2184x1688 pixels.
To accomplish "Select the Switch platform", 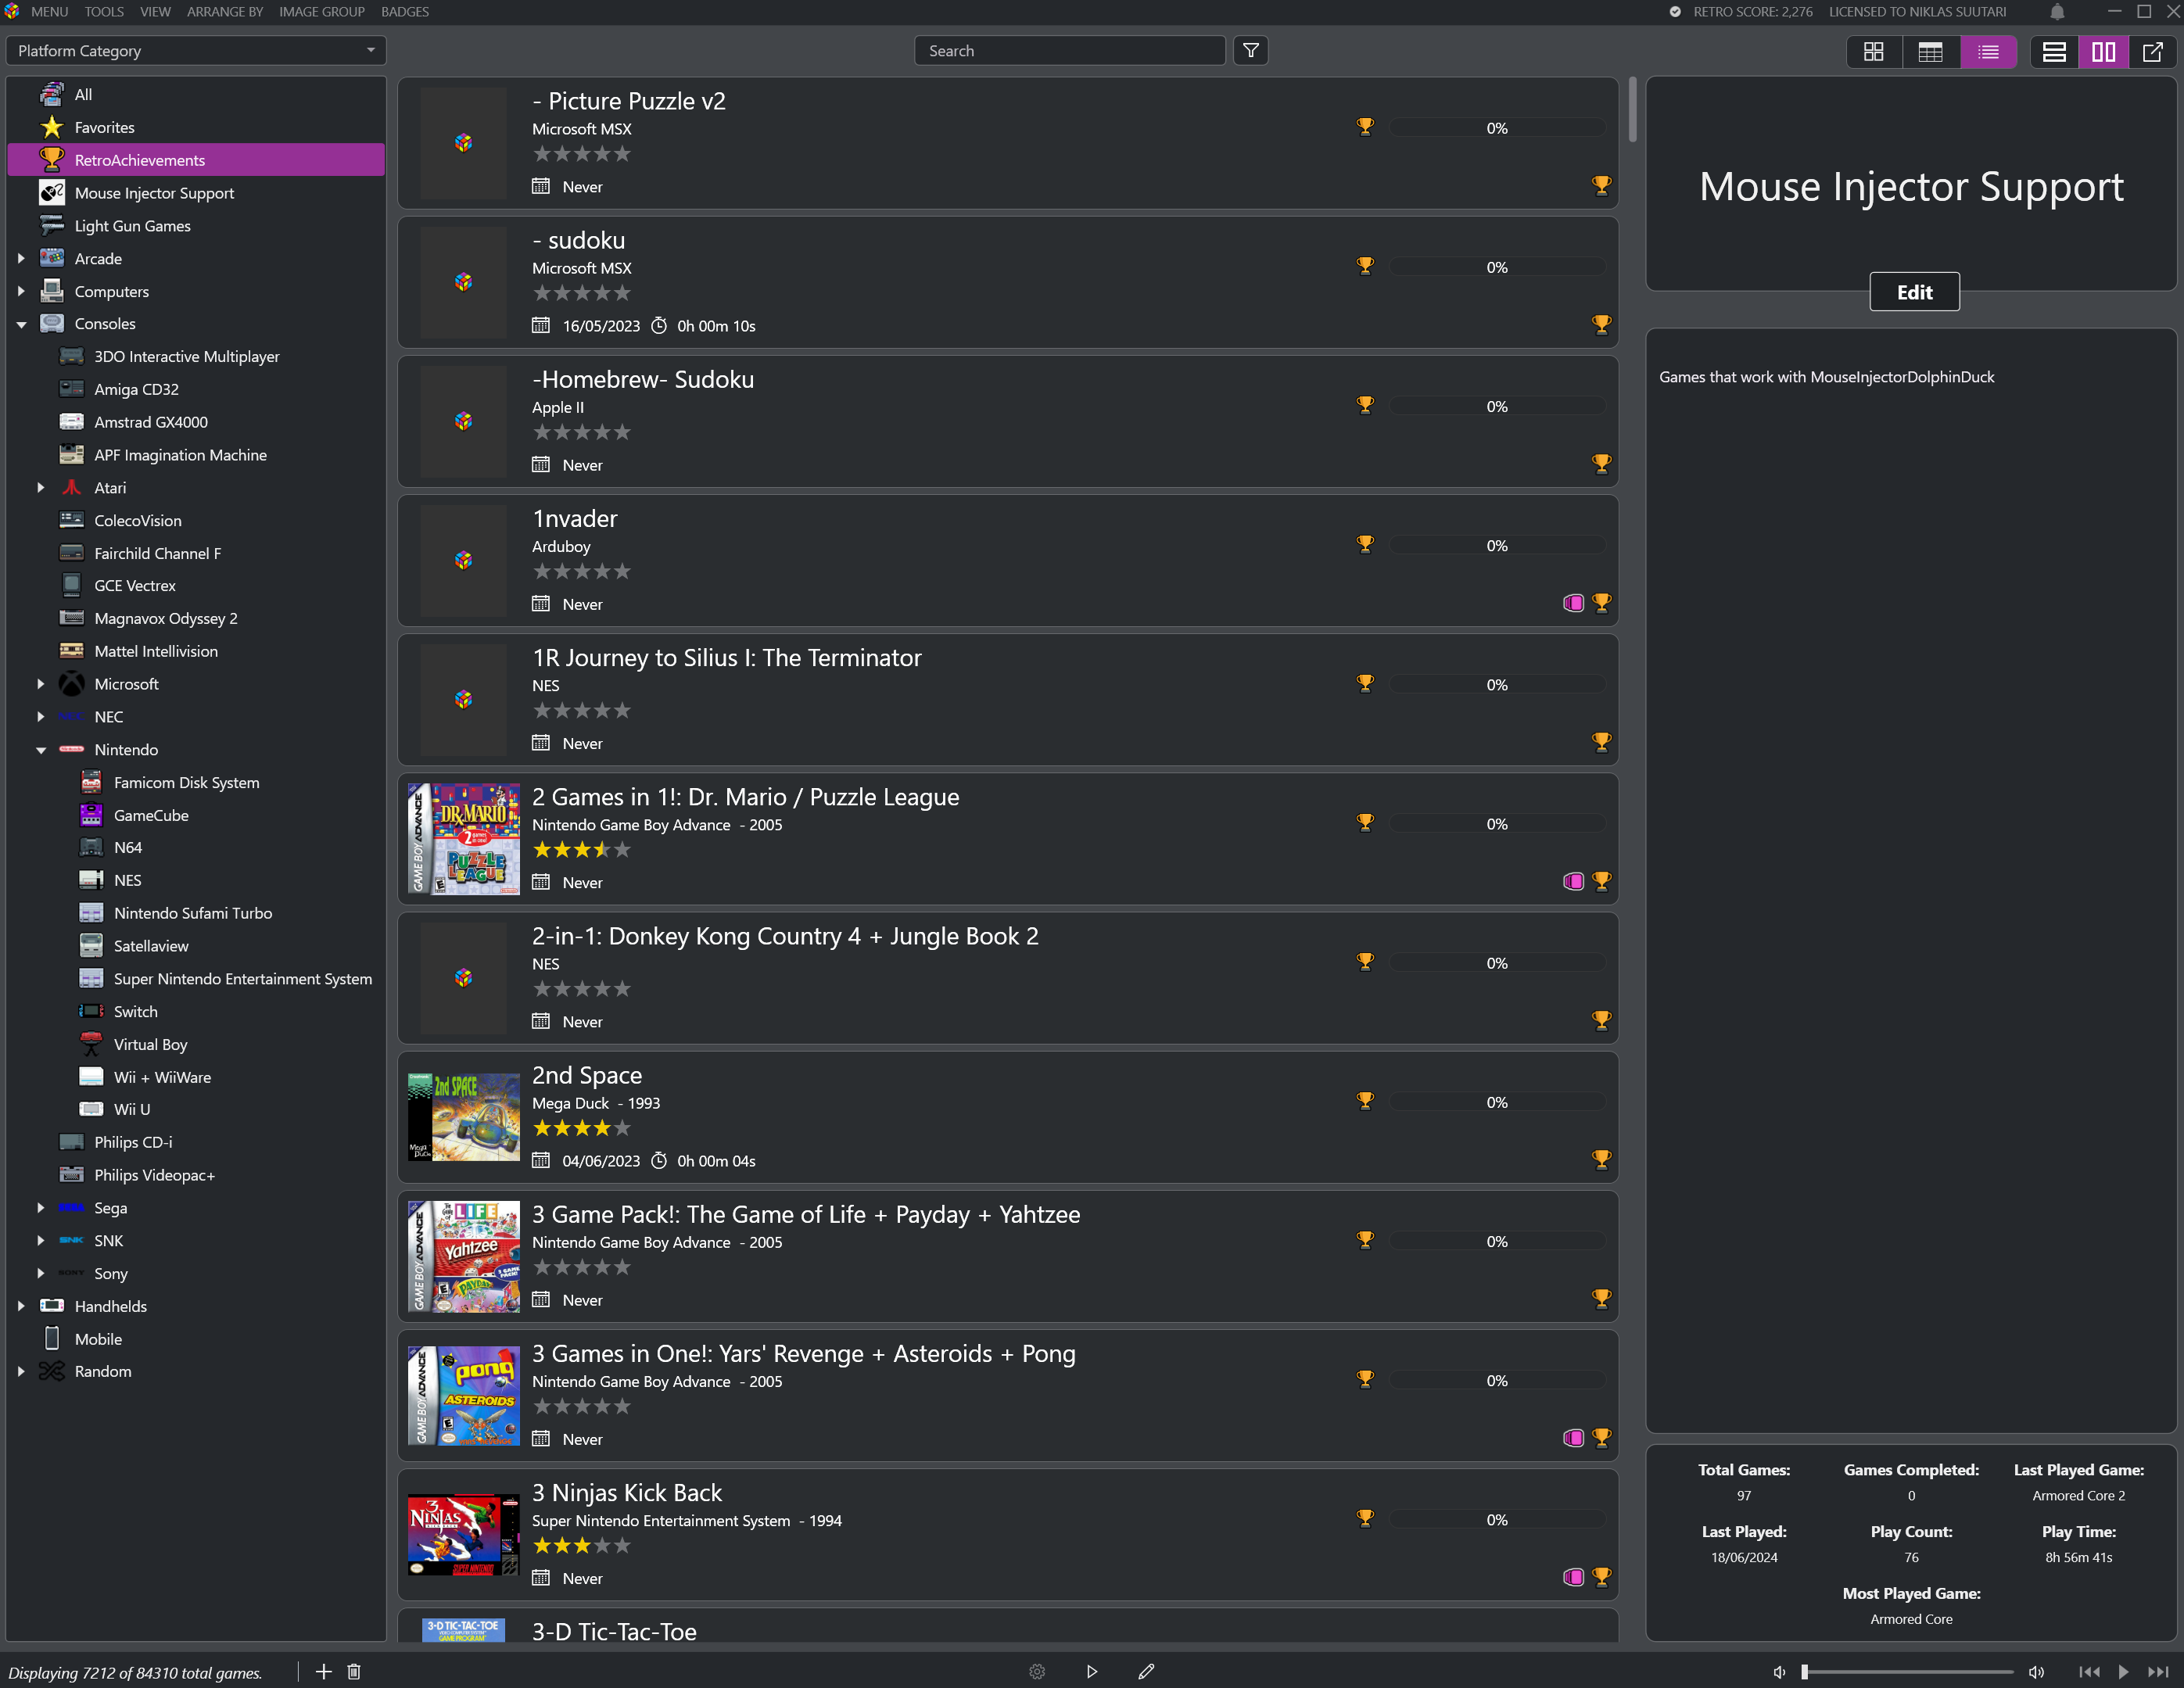I will [196, 1011].
